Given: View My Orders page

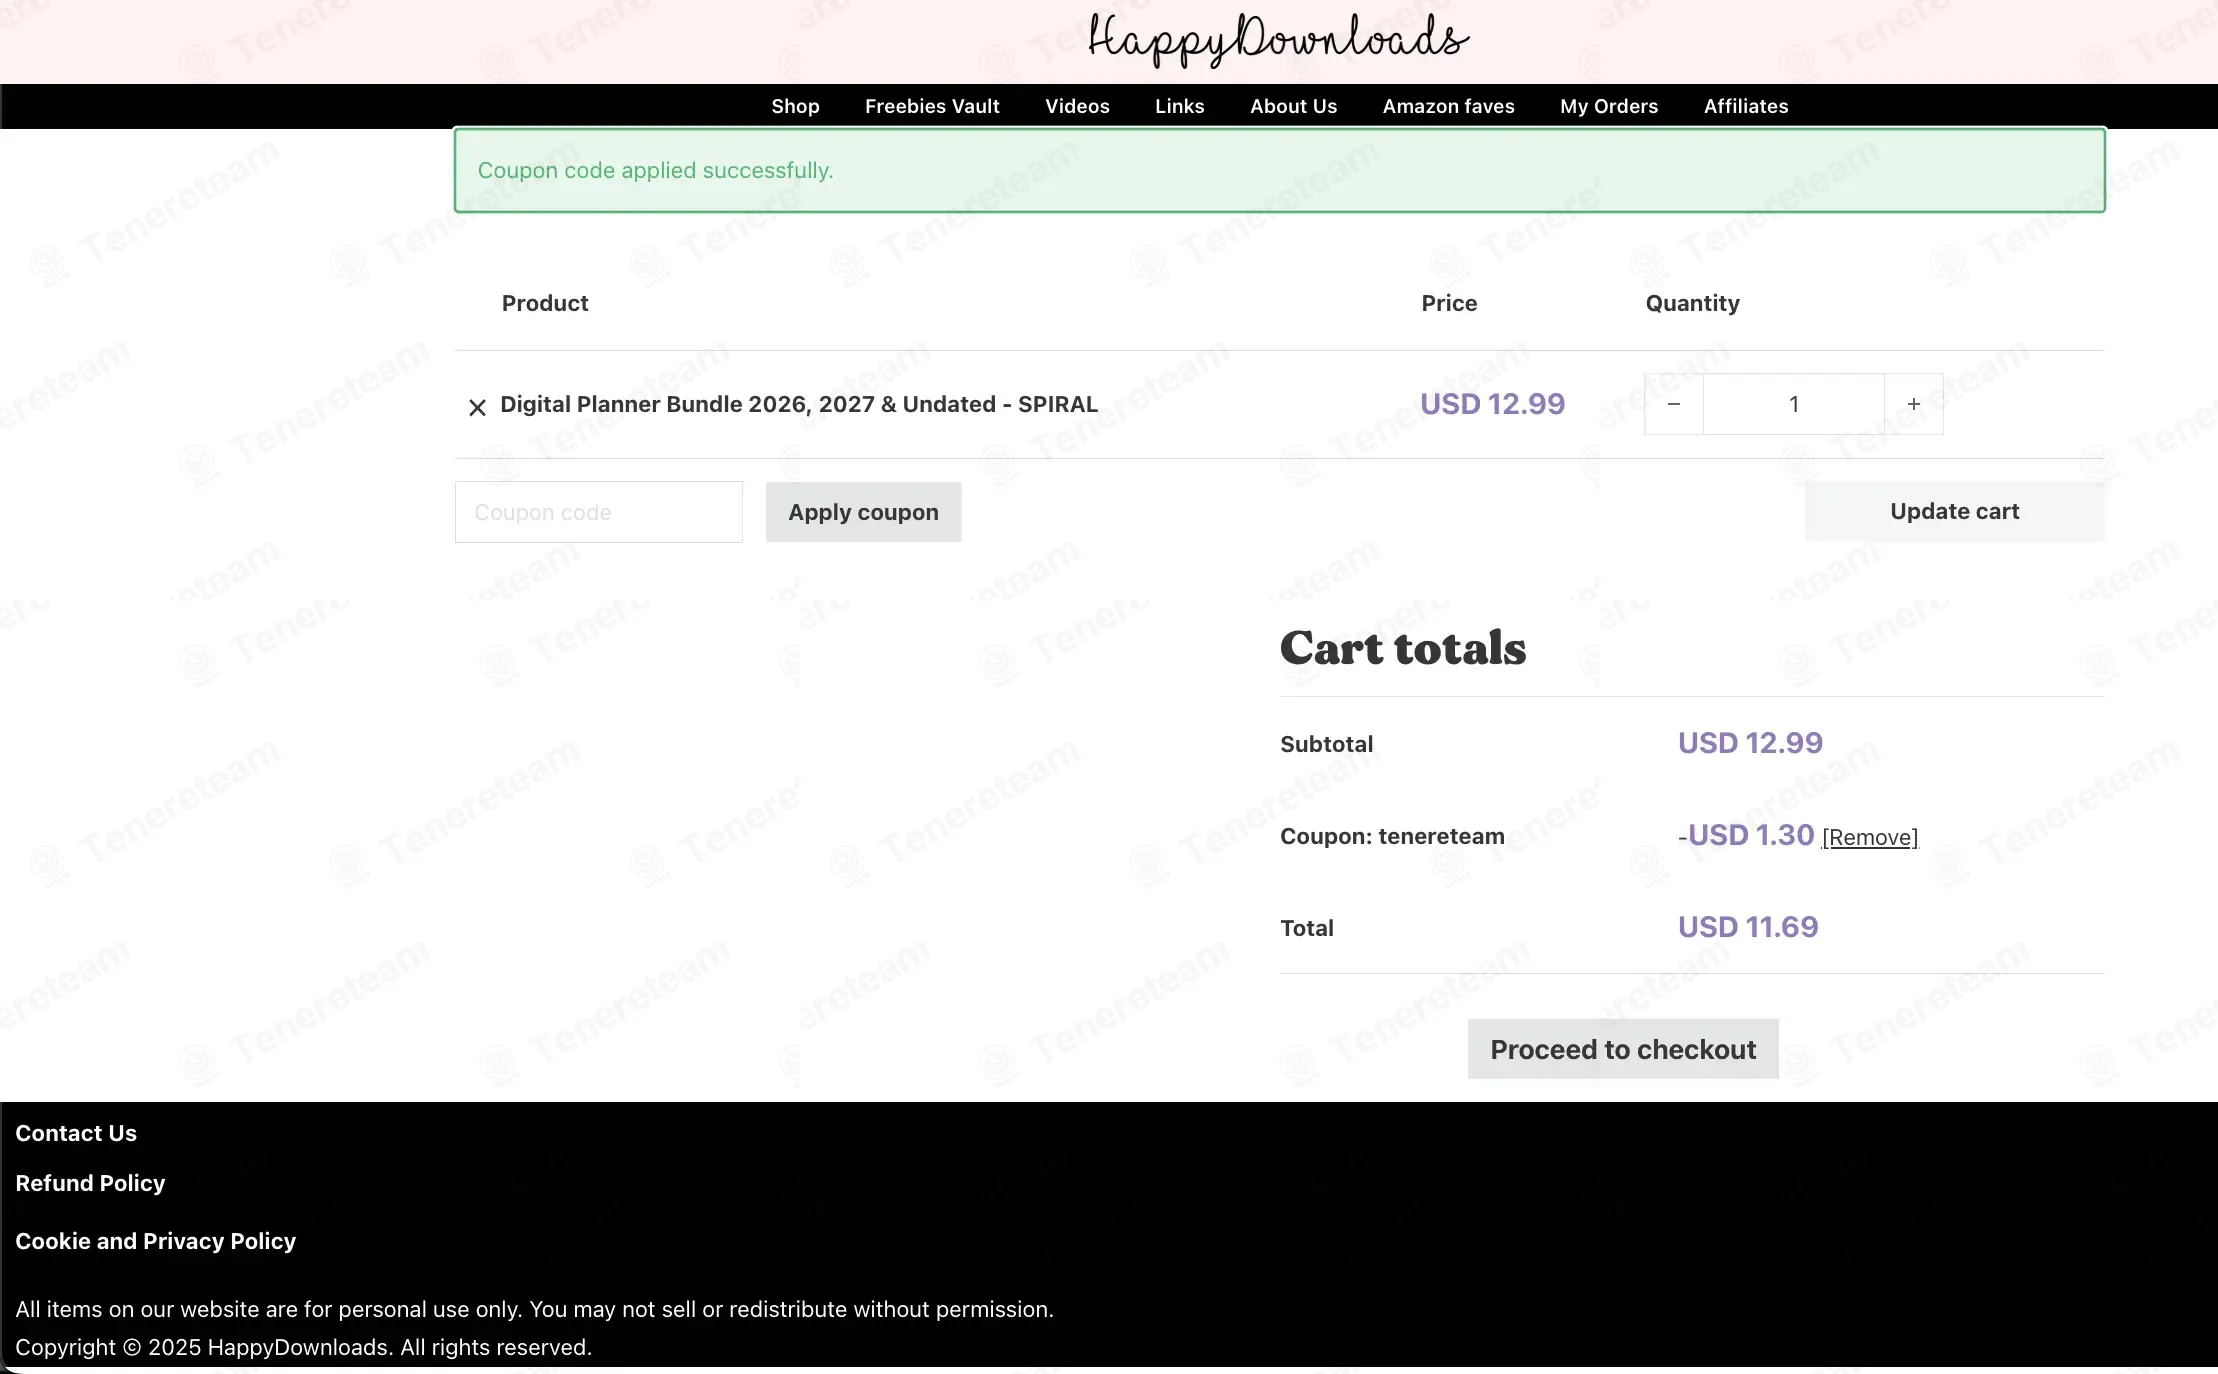Looking at the screenshot, I should coord(1609,106).
